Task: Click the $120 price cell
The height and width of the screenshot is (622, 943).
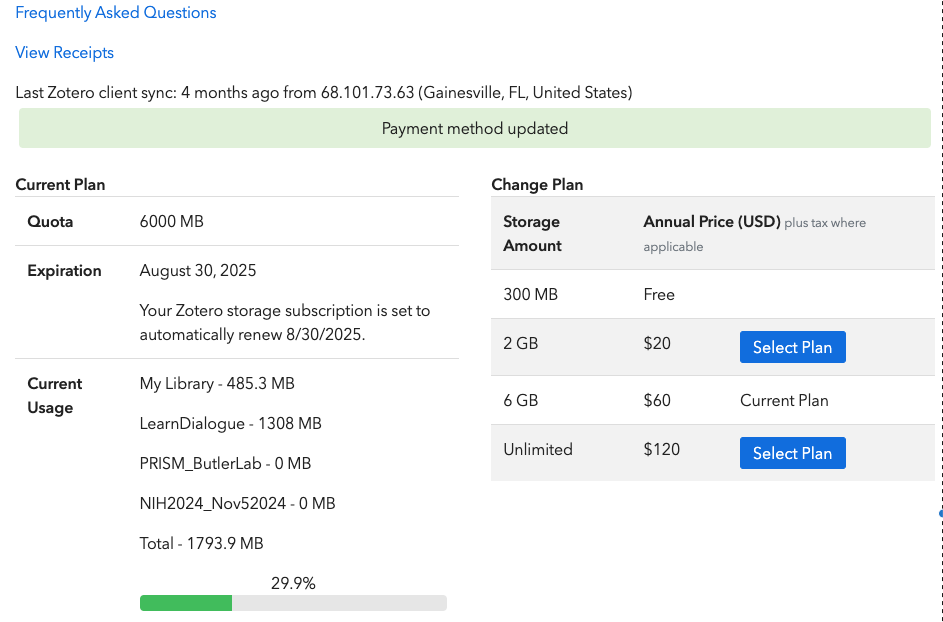Action: click(x=662, y=449)
